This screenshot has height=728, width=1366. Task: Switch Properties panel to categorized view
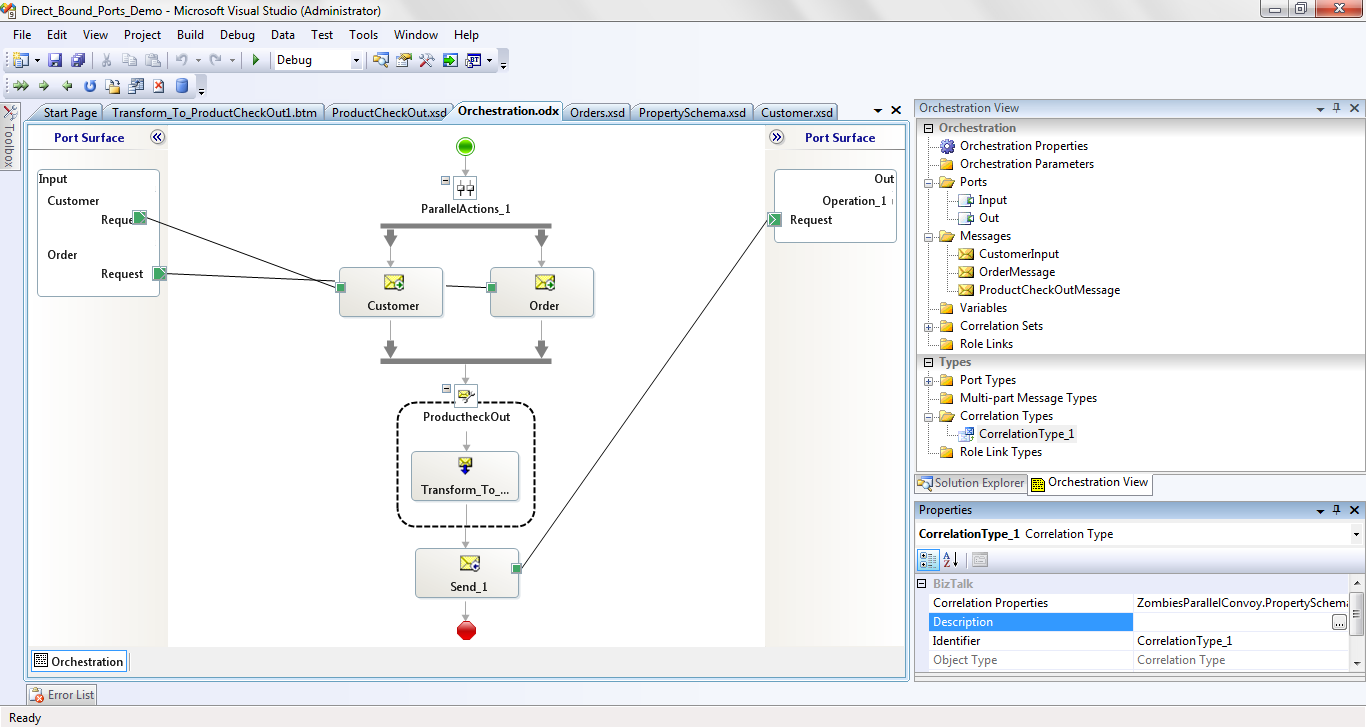[928, 560]
